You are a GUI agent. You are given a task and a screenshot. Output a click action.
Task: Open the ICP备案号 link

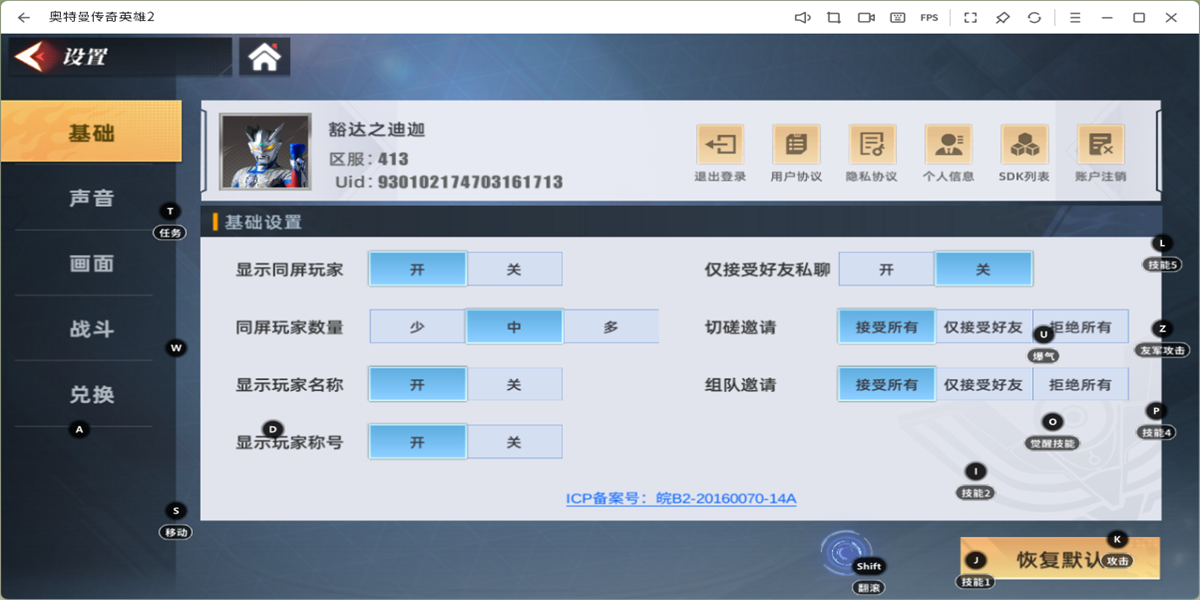(681, 498)
